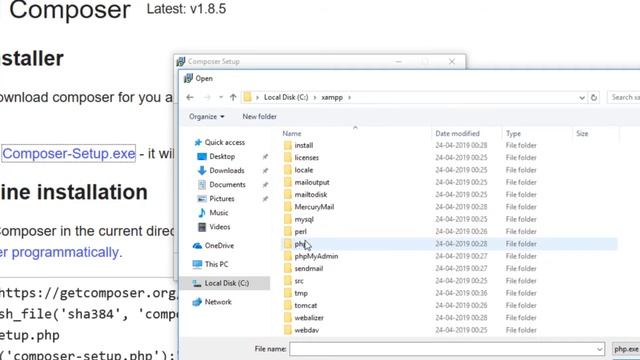Select the locale folder icon
Image resolution: width=640 pixels, height=360 pixels.
pos(288,170)
